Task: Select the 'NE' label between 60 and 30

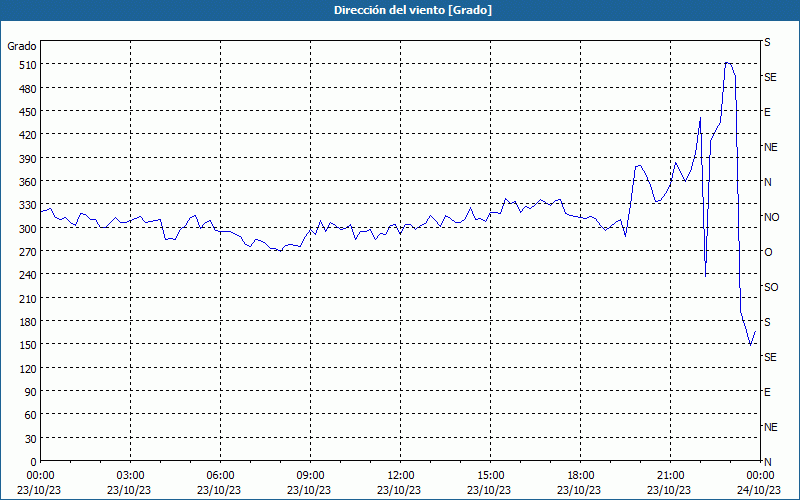Action: tap(770, 427)
